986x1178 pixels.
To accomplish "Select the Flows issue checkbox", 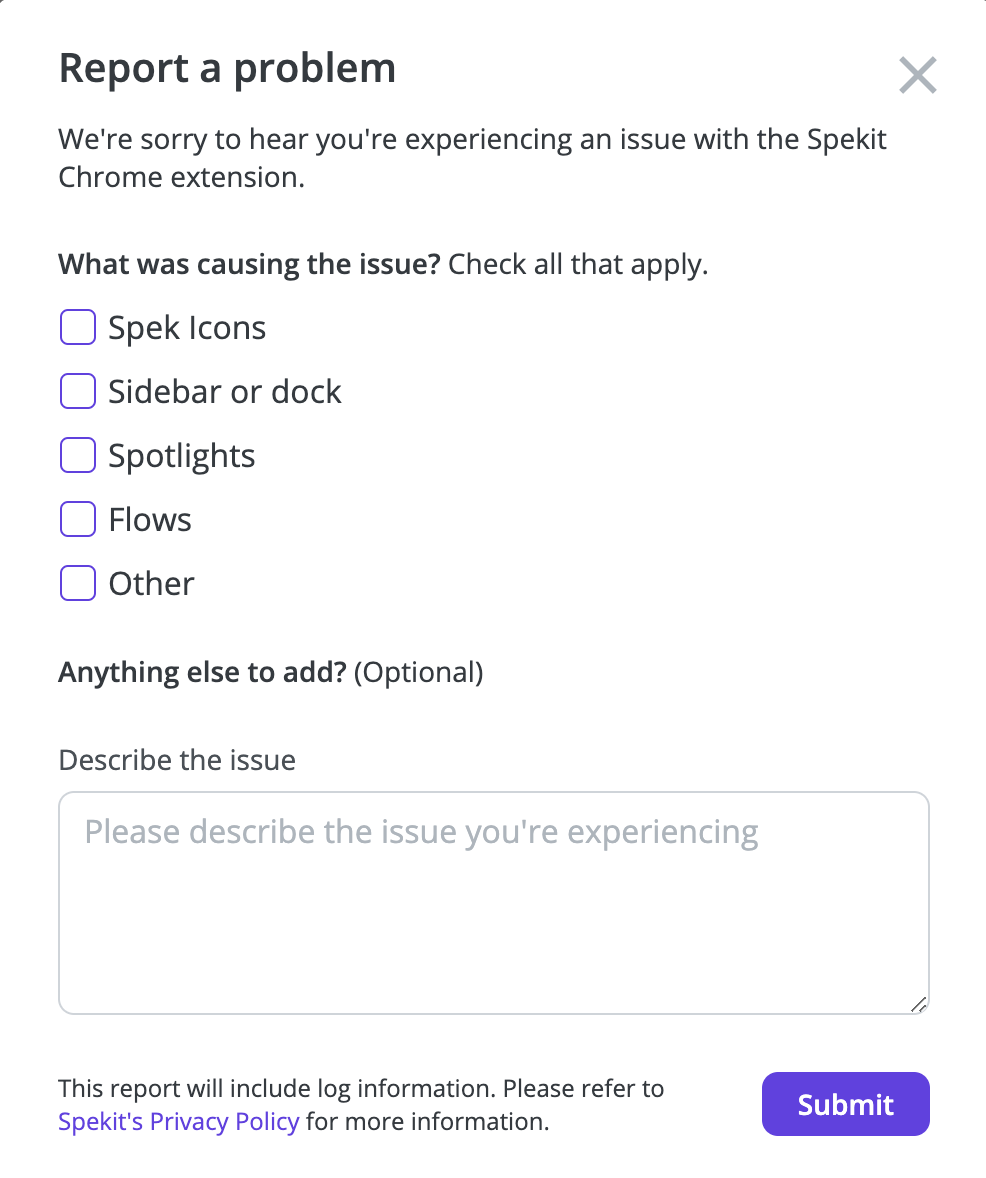I will click(x=77, y=519).
